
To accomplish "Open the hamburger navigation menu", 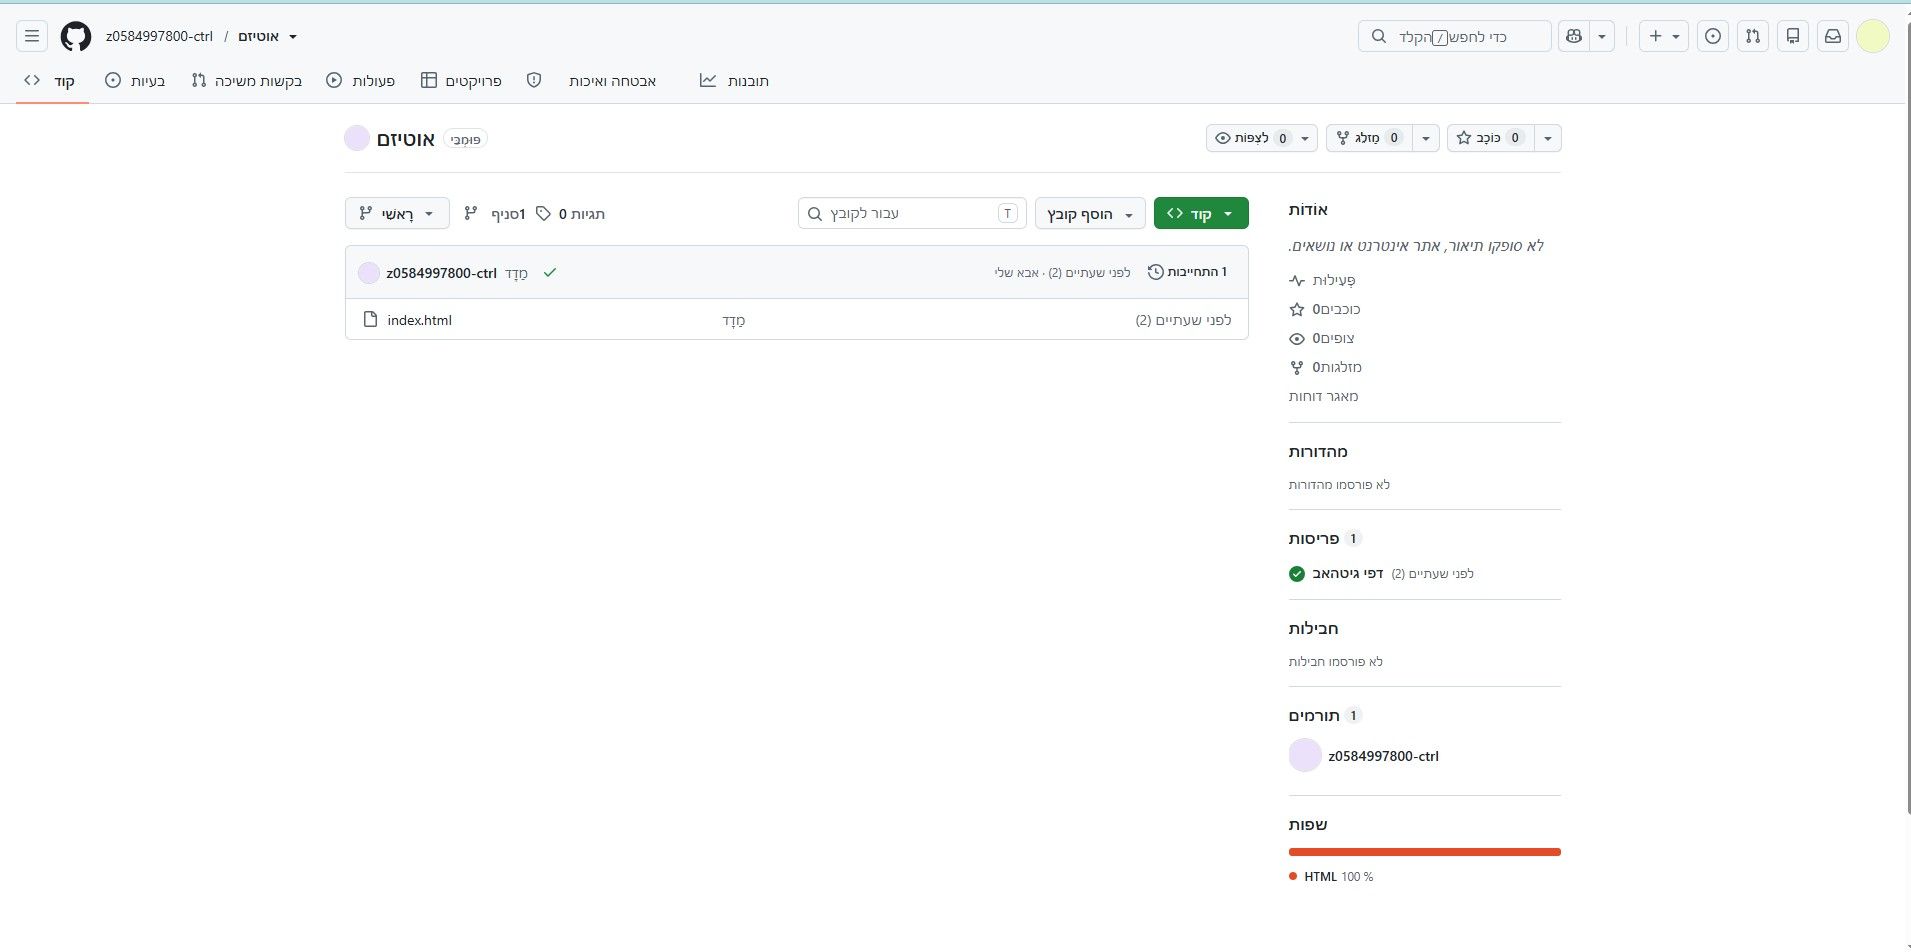I will pos(32,36).
